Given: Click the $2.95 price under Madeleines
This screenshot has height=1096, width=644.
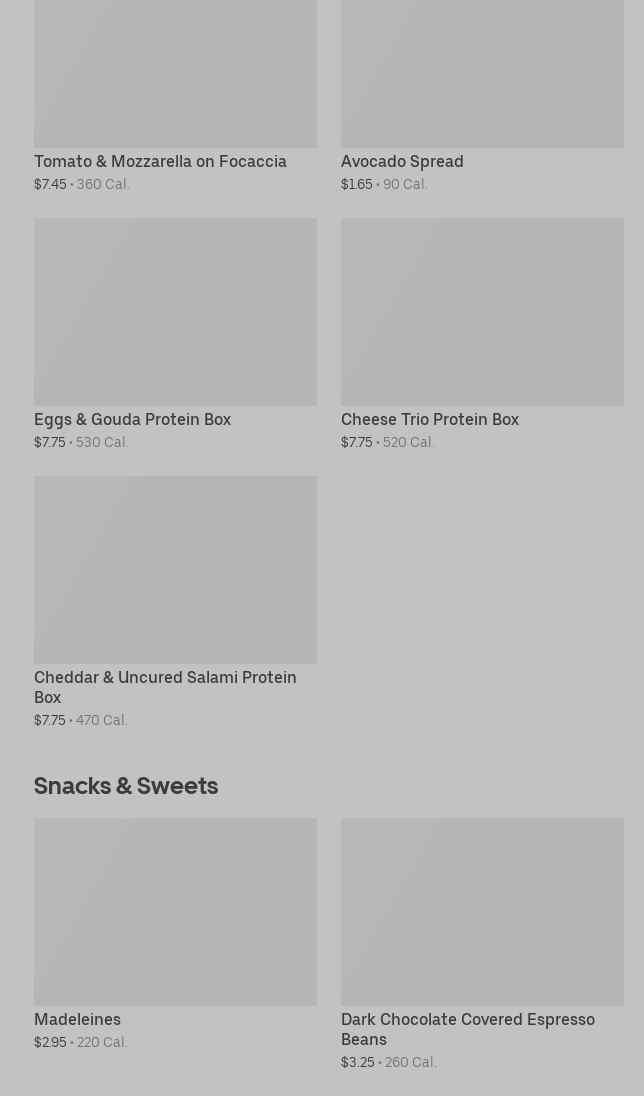Looking at the screenshot, I should 50,1043.
